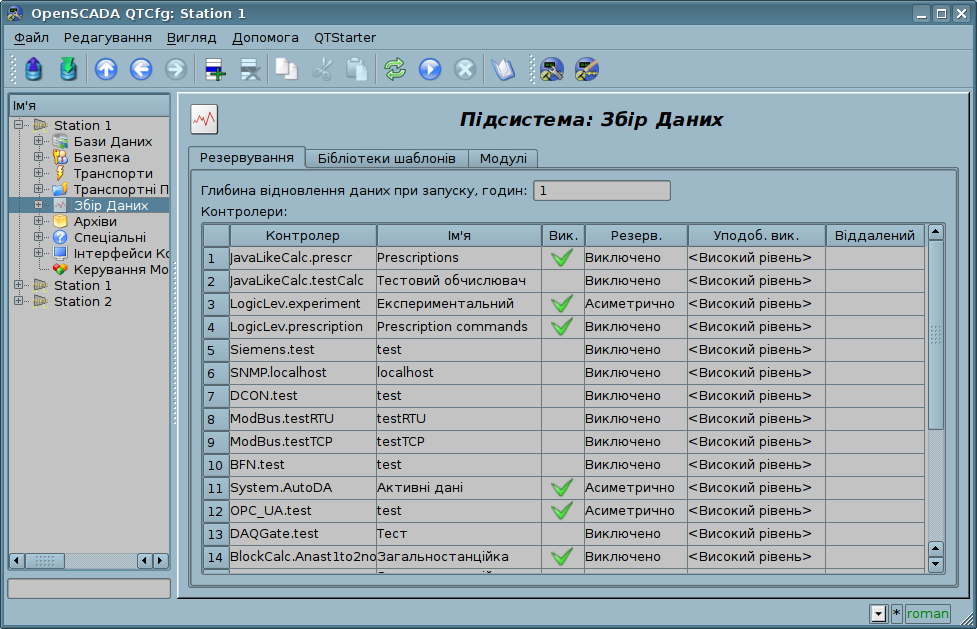Click the save to database toolbar icon

[68, 69]
